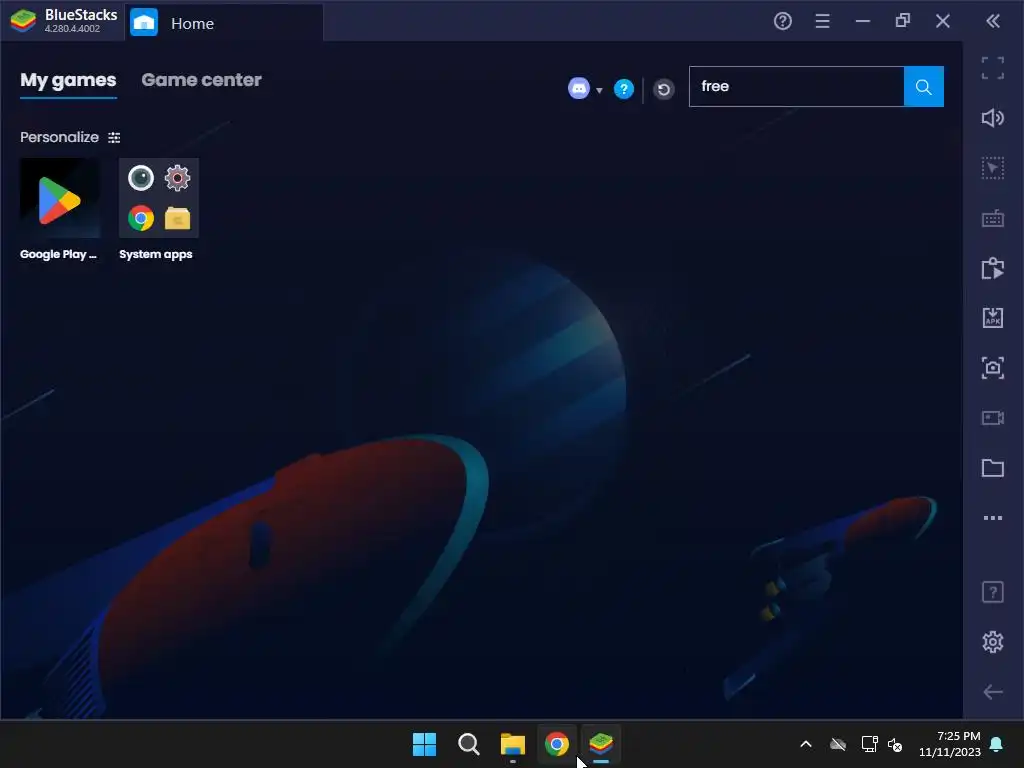The height and width of the screenshot is (768, 1024).
Task: Click the cloud sync tray icon
Action: tap(838, 744)
